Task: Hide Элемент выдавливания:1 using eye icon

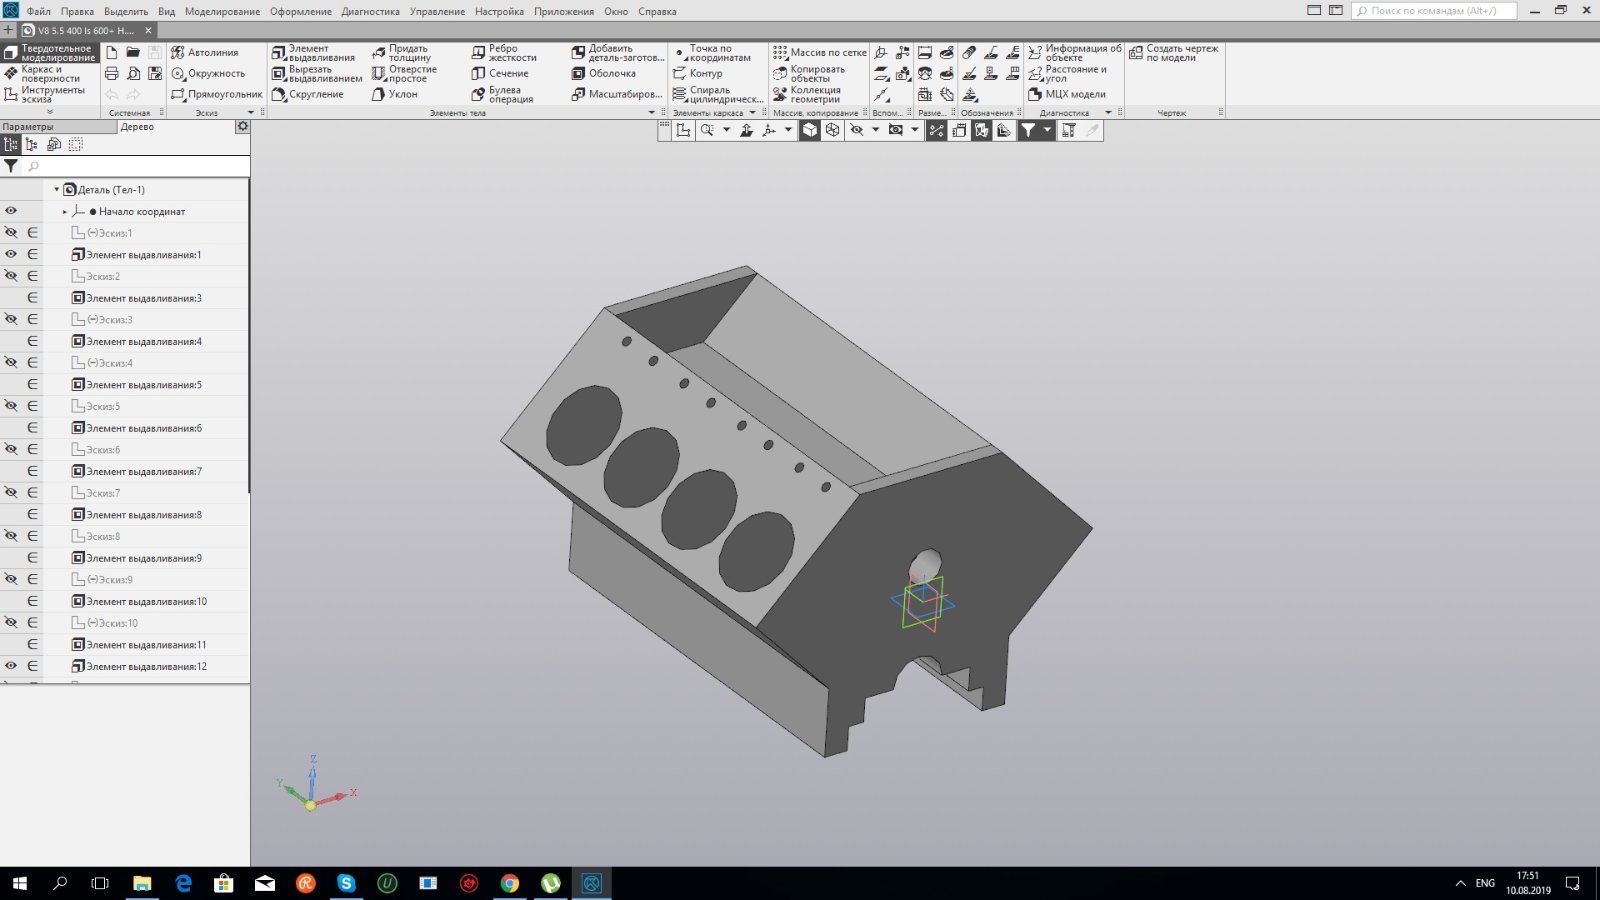Action: [11, 255]
